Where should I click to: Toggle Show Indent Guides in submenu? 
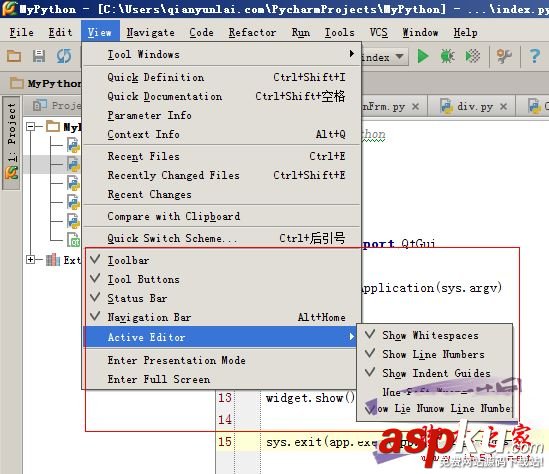[x=435, y=373]
